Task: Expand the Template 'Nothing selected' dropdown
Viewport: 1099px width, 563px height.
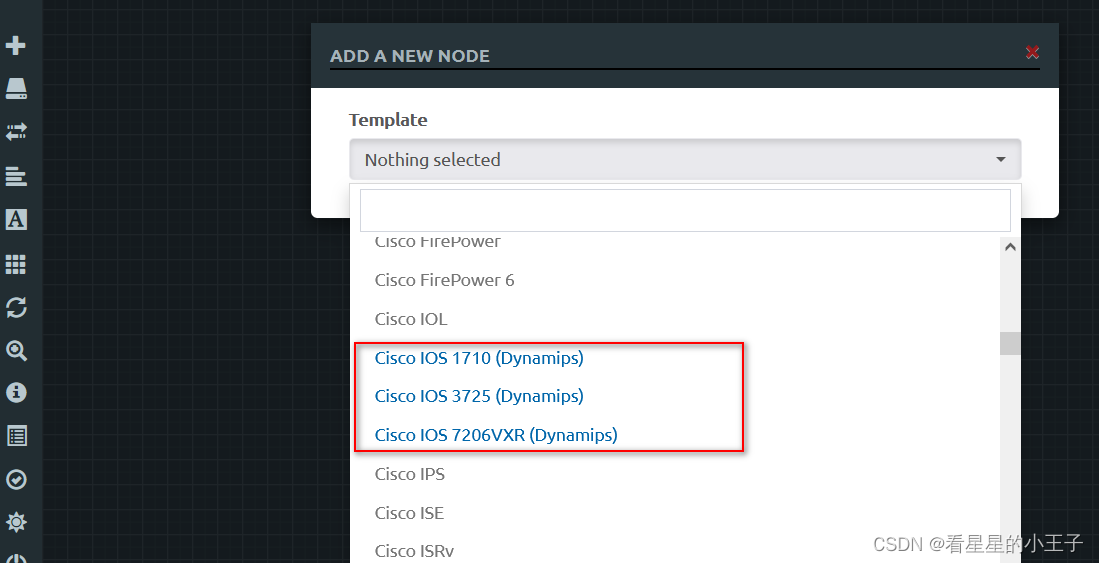Action: 685,159
